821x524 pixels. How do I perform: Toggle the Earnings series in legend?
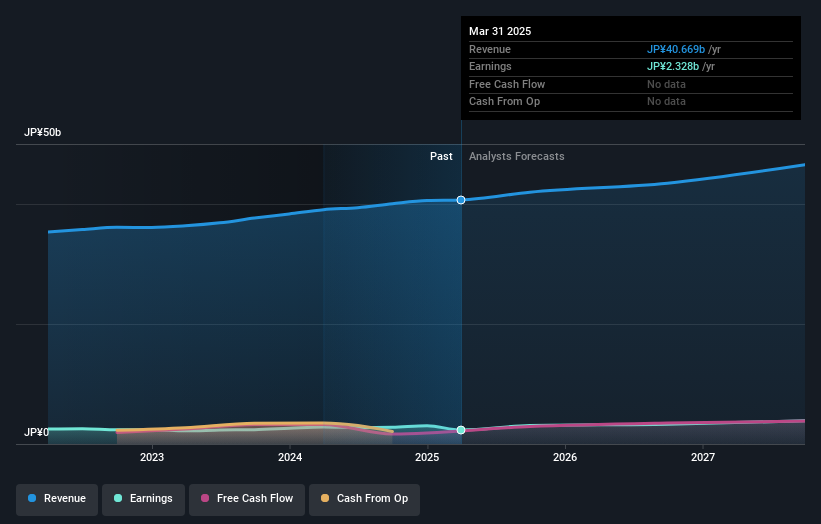click(143, 499)
